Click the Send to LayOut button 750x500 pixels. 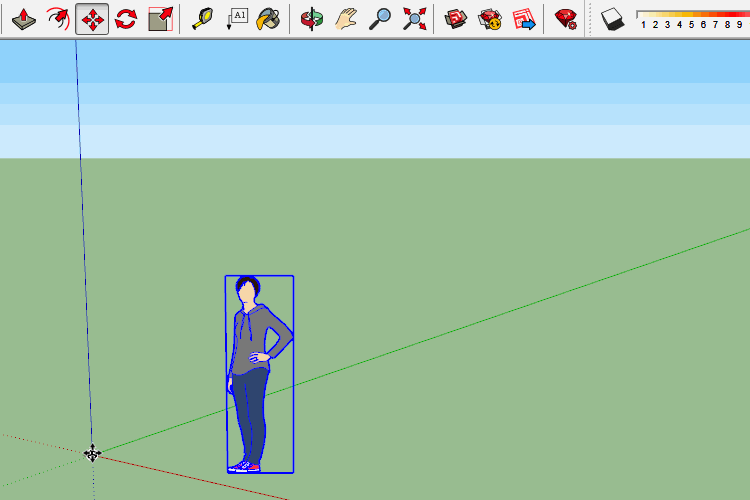point(524,18)
